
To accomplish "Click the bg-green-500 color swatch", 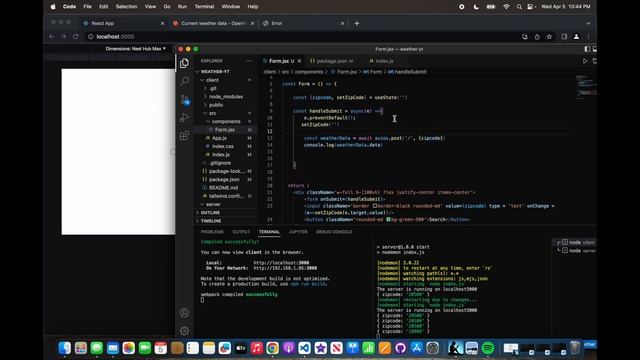I will (389, 220).
